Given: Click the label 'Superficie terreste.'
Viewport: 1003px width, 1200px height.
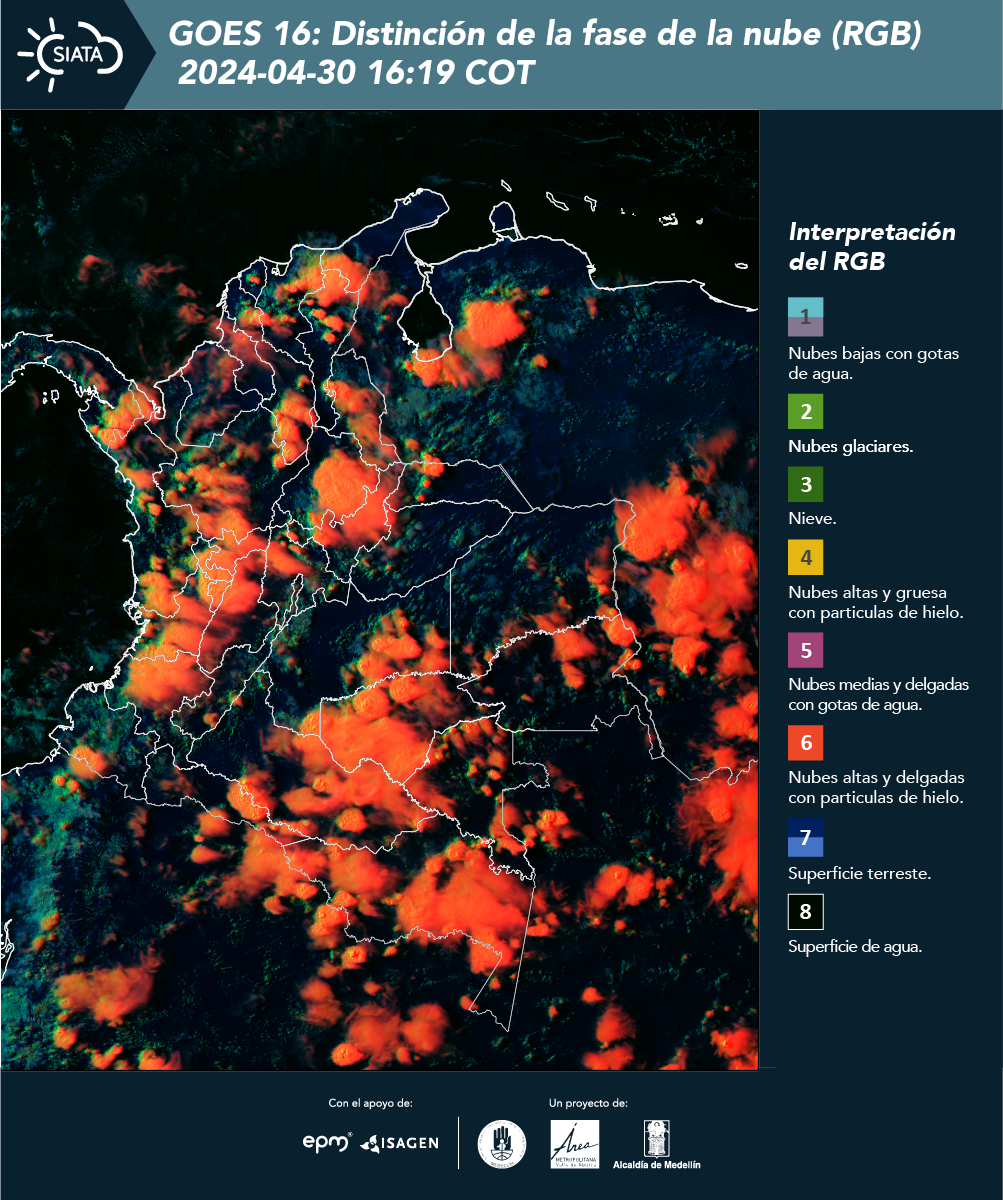Looking at the screenshot, I should pyautogui.click(x=860, y=874).
